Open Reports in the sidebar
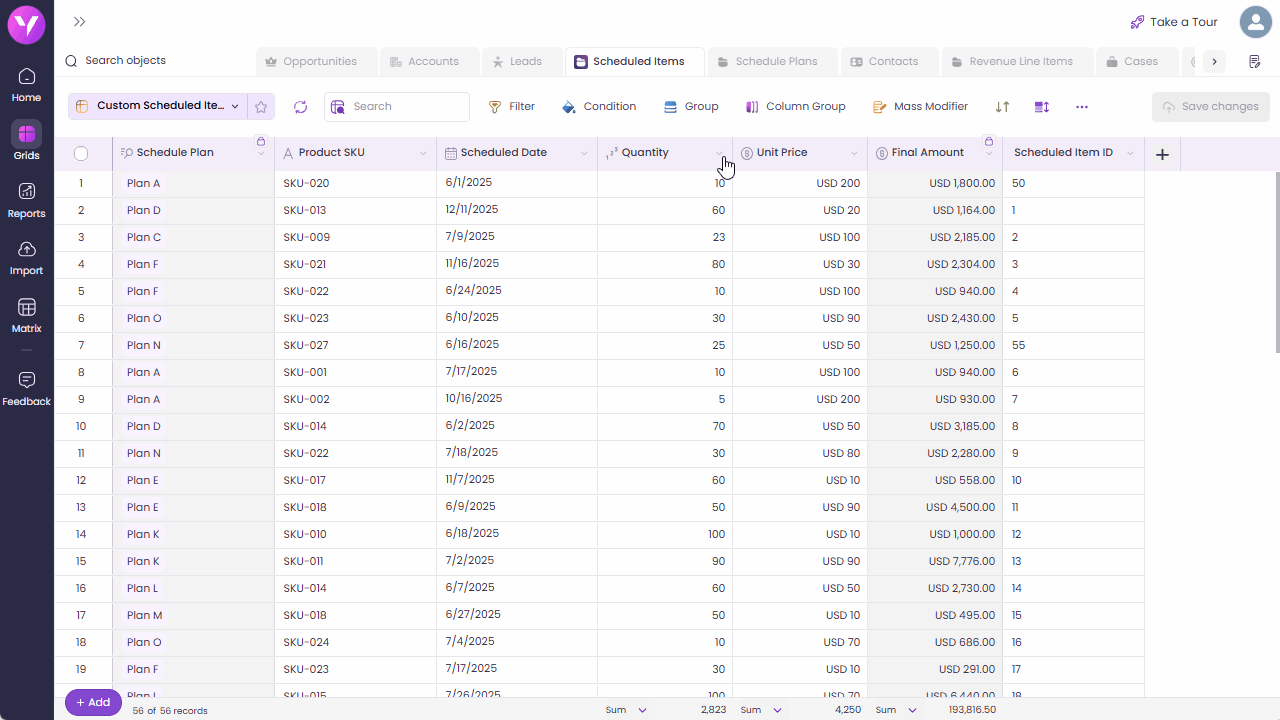Screen dimensions: 1280x720 [27, 200]
